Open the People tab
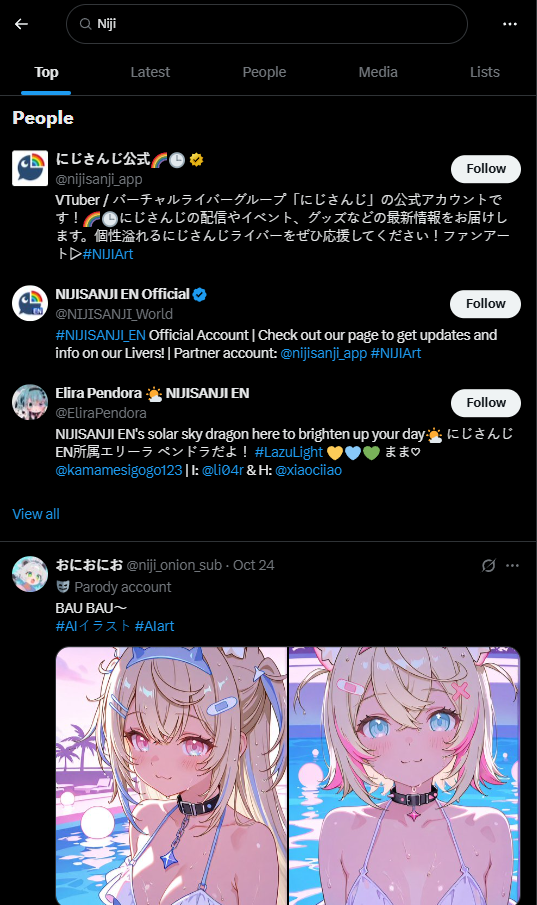The image size is (537, 905). tap(264, 72)
